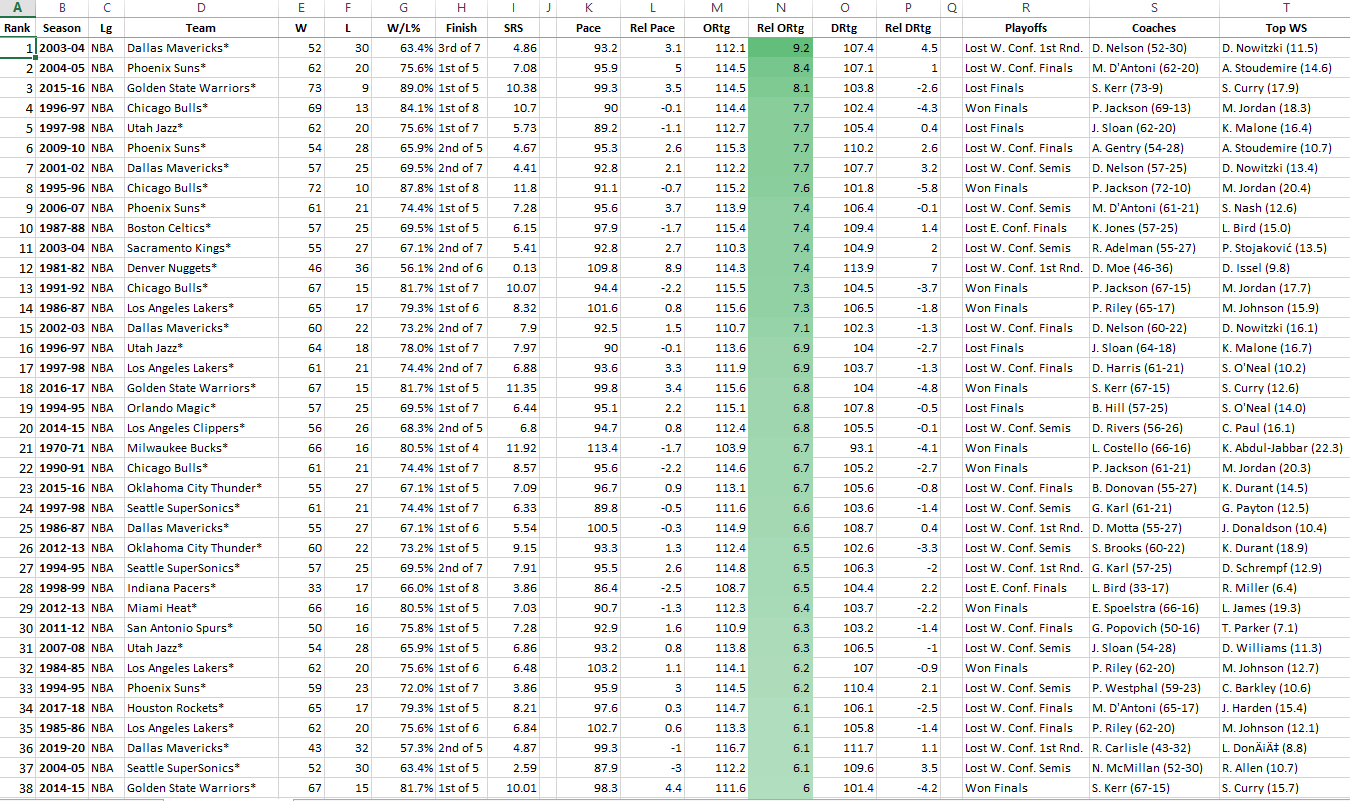Select the 'Indiana Pacers*' cell

click(x=200, y=588)
